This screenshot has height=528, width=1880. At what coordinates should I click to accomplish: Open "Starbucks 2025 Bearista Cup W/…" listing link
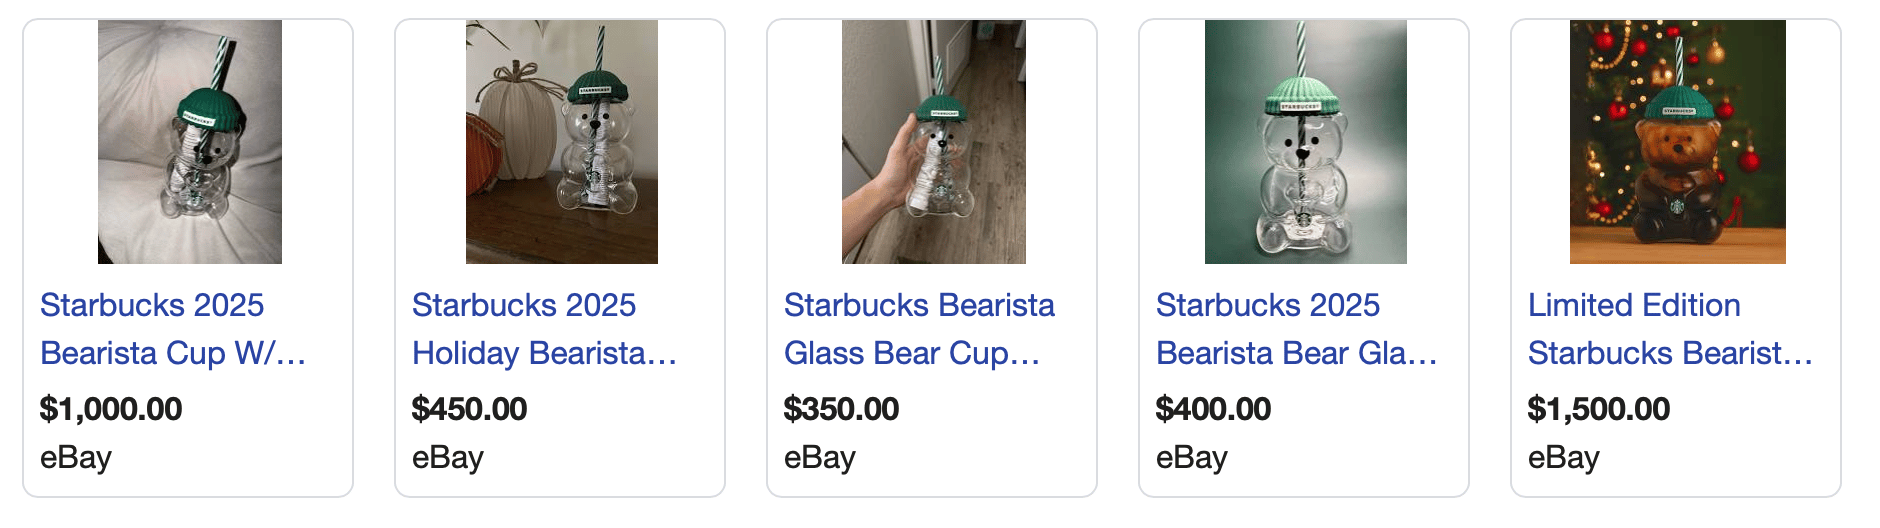point(172,329)
